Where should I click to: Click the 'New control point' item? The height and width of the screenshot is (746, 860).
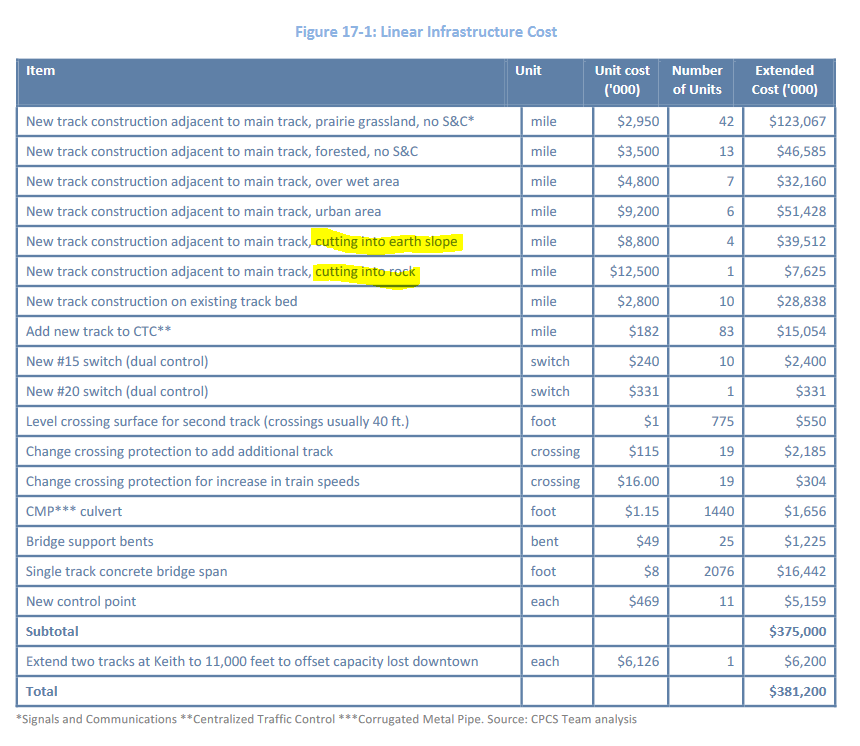pyautogui.click(x=81, y=601)
